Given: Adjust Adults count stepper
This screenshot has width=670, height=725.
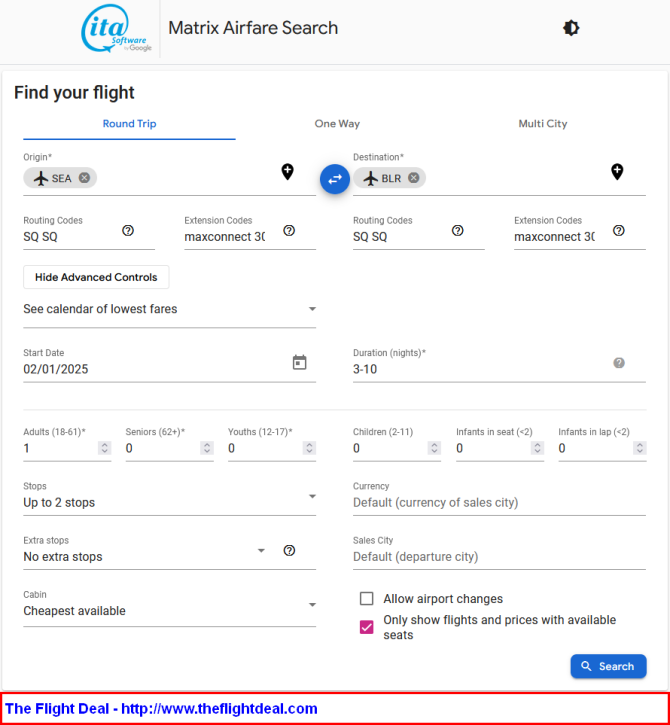Looking at the screenshot, I should 104,448.
